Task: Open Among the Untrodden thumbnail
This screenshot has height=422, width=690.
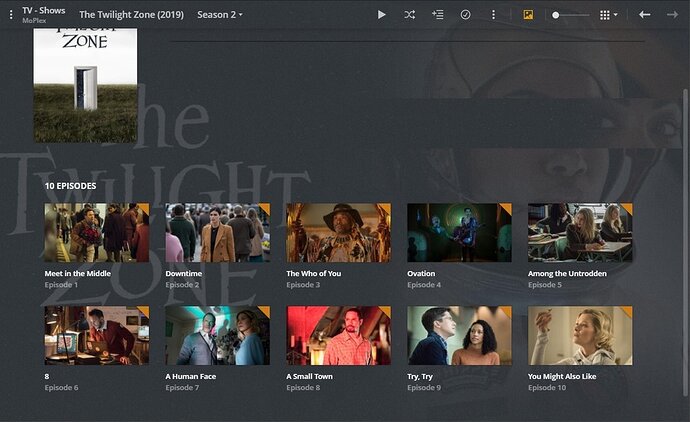Action: pyautogui.click(x=580, y=232)
